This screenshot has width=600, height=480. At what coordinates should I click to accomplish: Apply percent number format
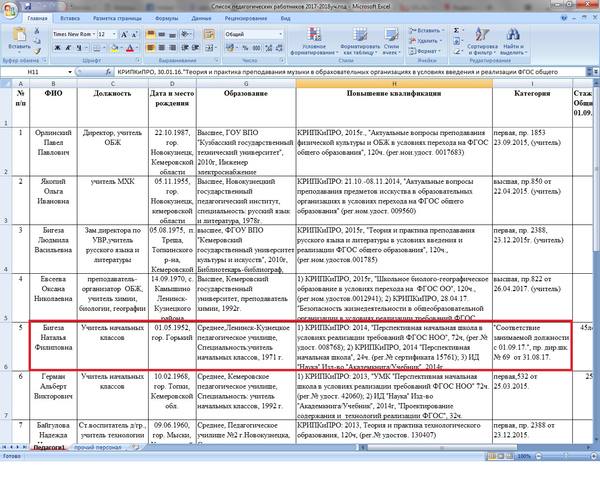(x=245, y=48)
